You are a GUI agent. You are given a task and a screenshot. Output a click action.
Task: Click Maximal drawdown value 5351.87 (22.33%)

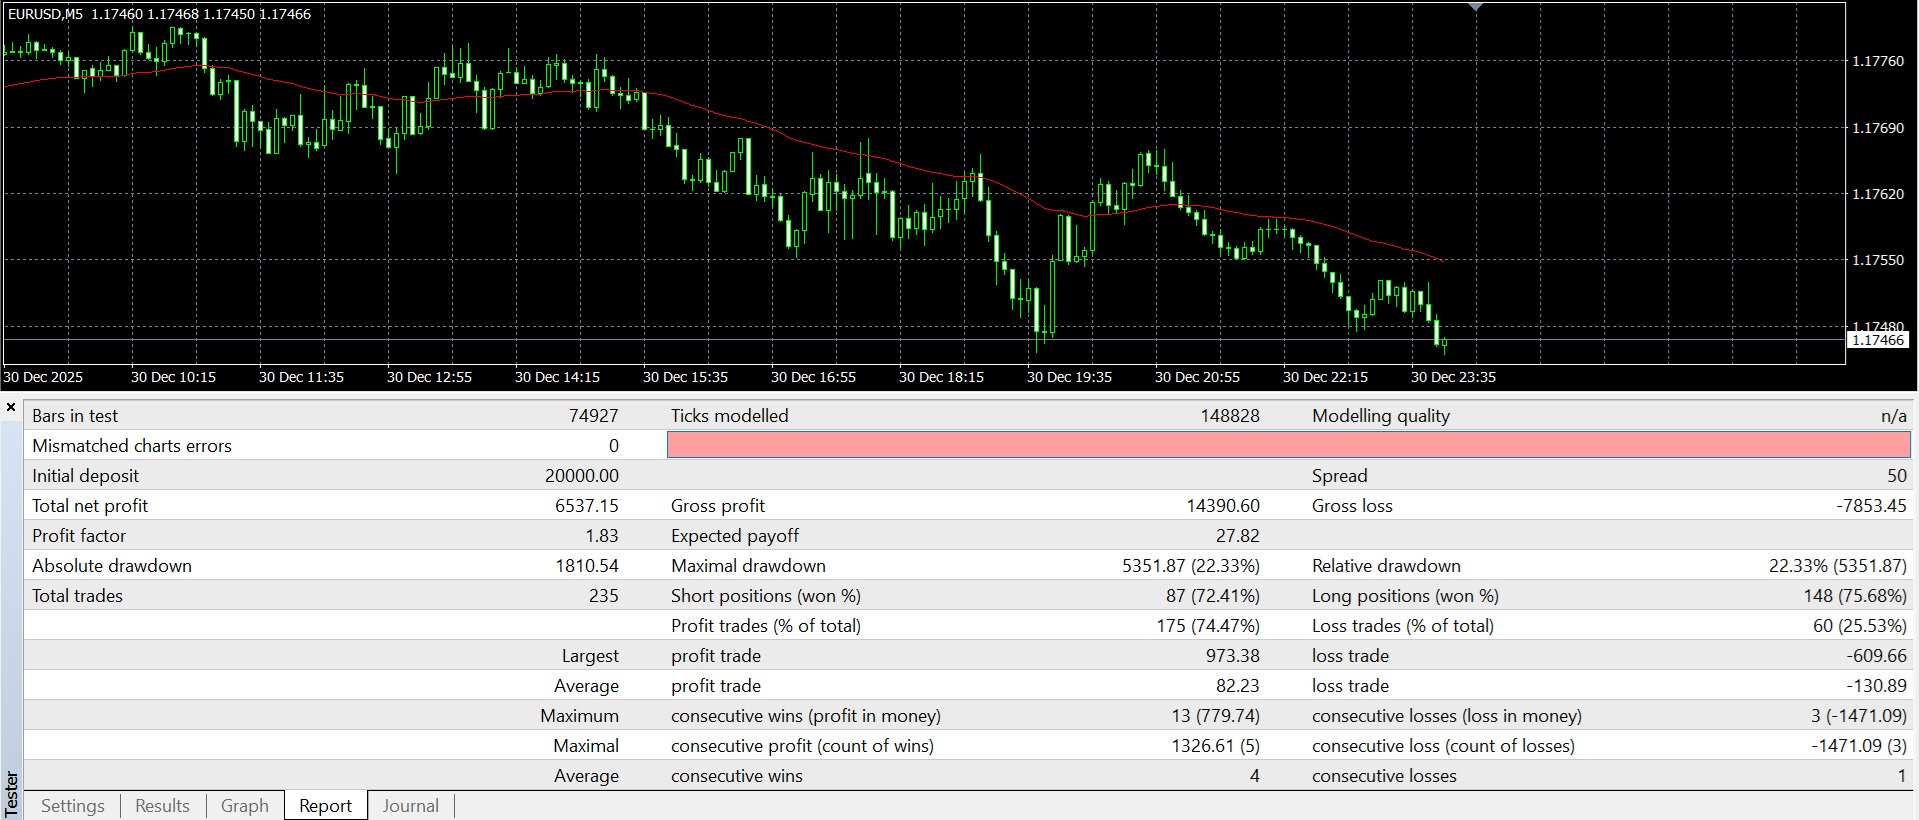click(x=1191, y=566)
